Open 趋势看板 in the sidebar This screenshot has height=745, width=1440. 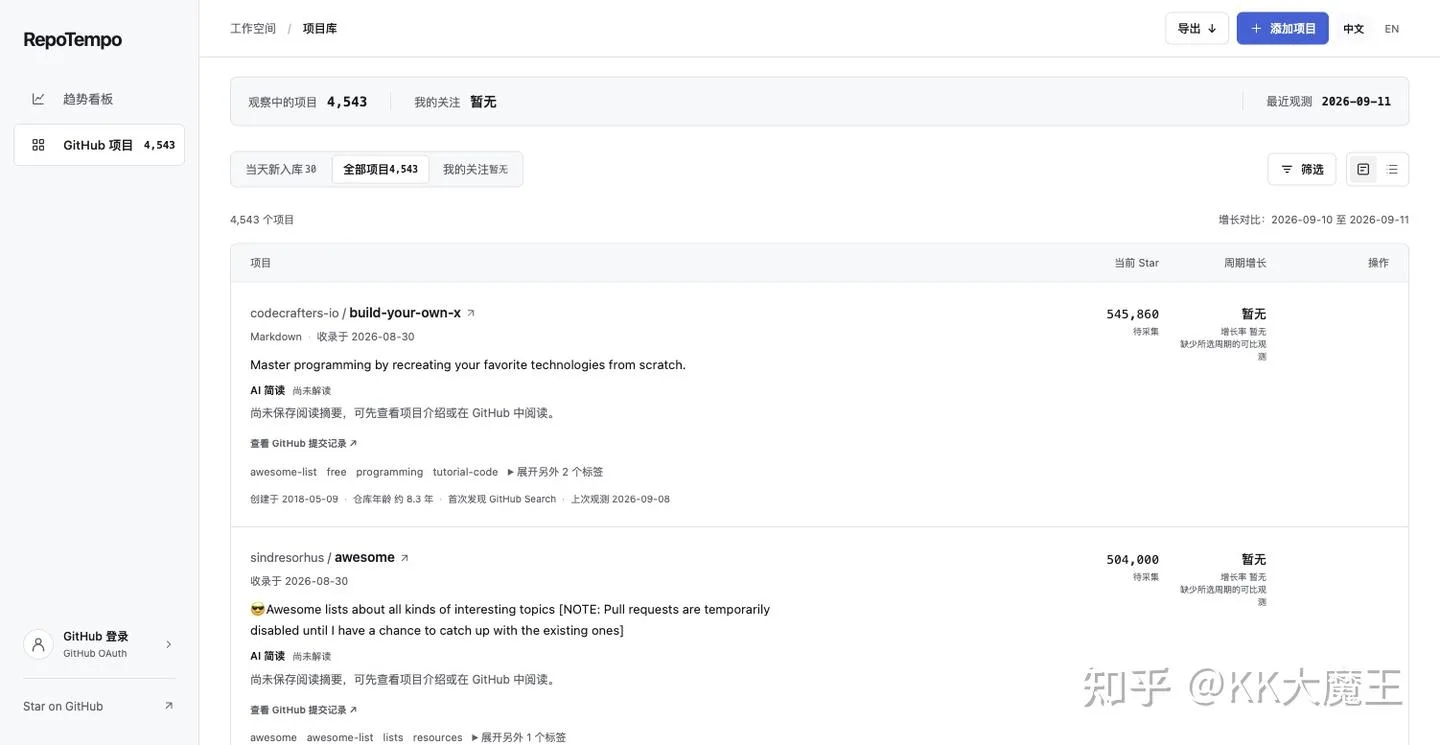[x=99, y=99]
